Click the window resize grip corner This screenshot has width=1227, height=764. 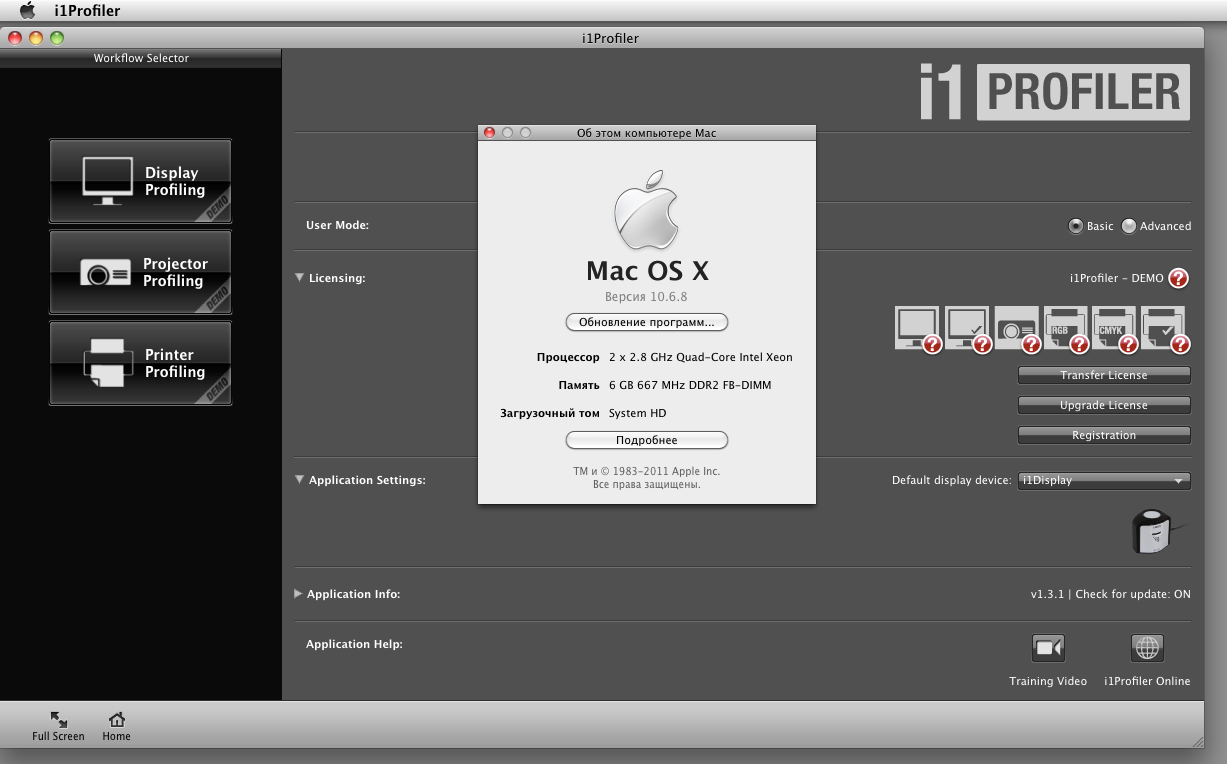click(1196, 741)
